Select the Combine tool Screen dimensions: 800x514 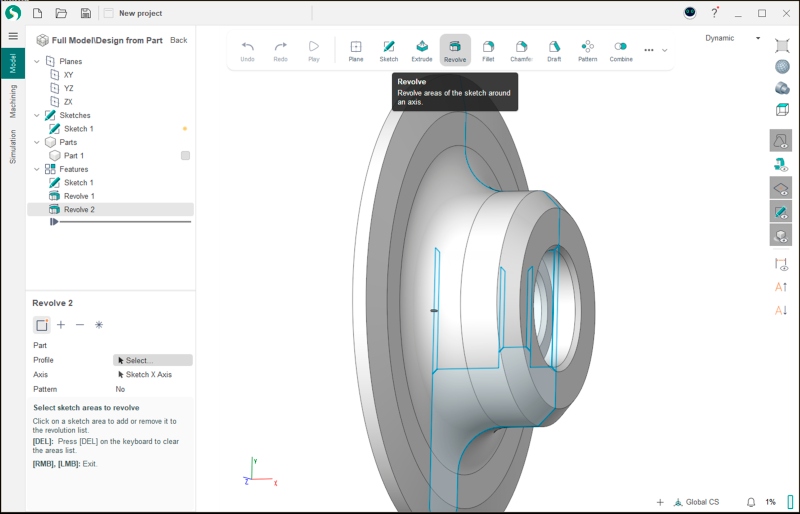coord(621,51)
